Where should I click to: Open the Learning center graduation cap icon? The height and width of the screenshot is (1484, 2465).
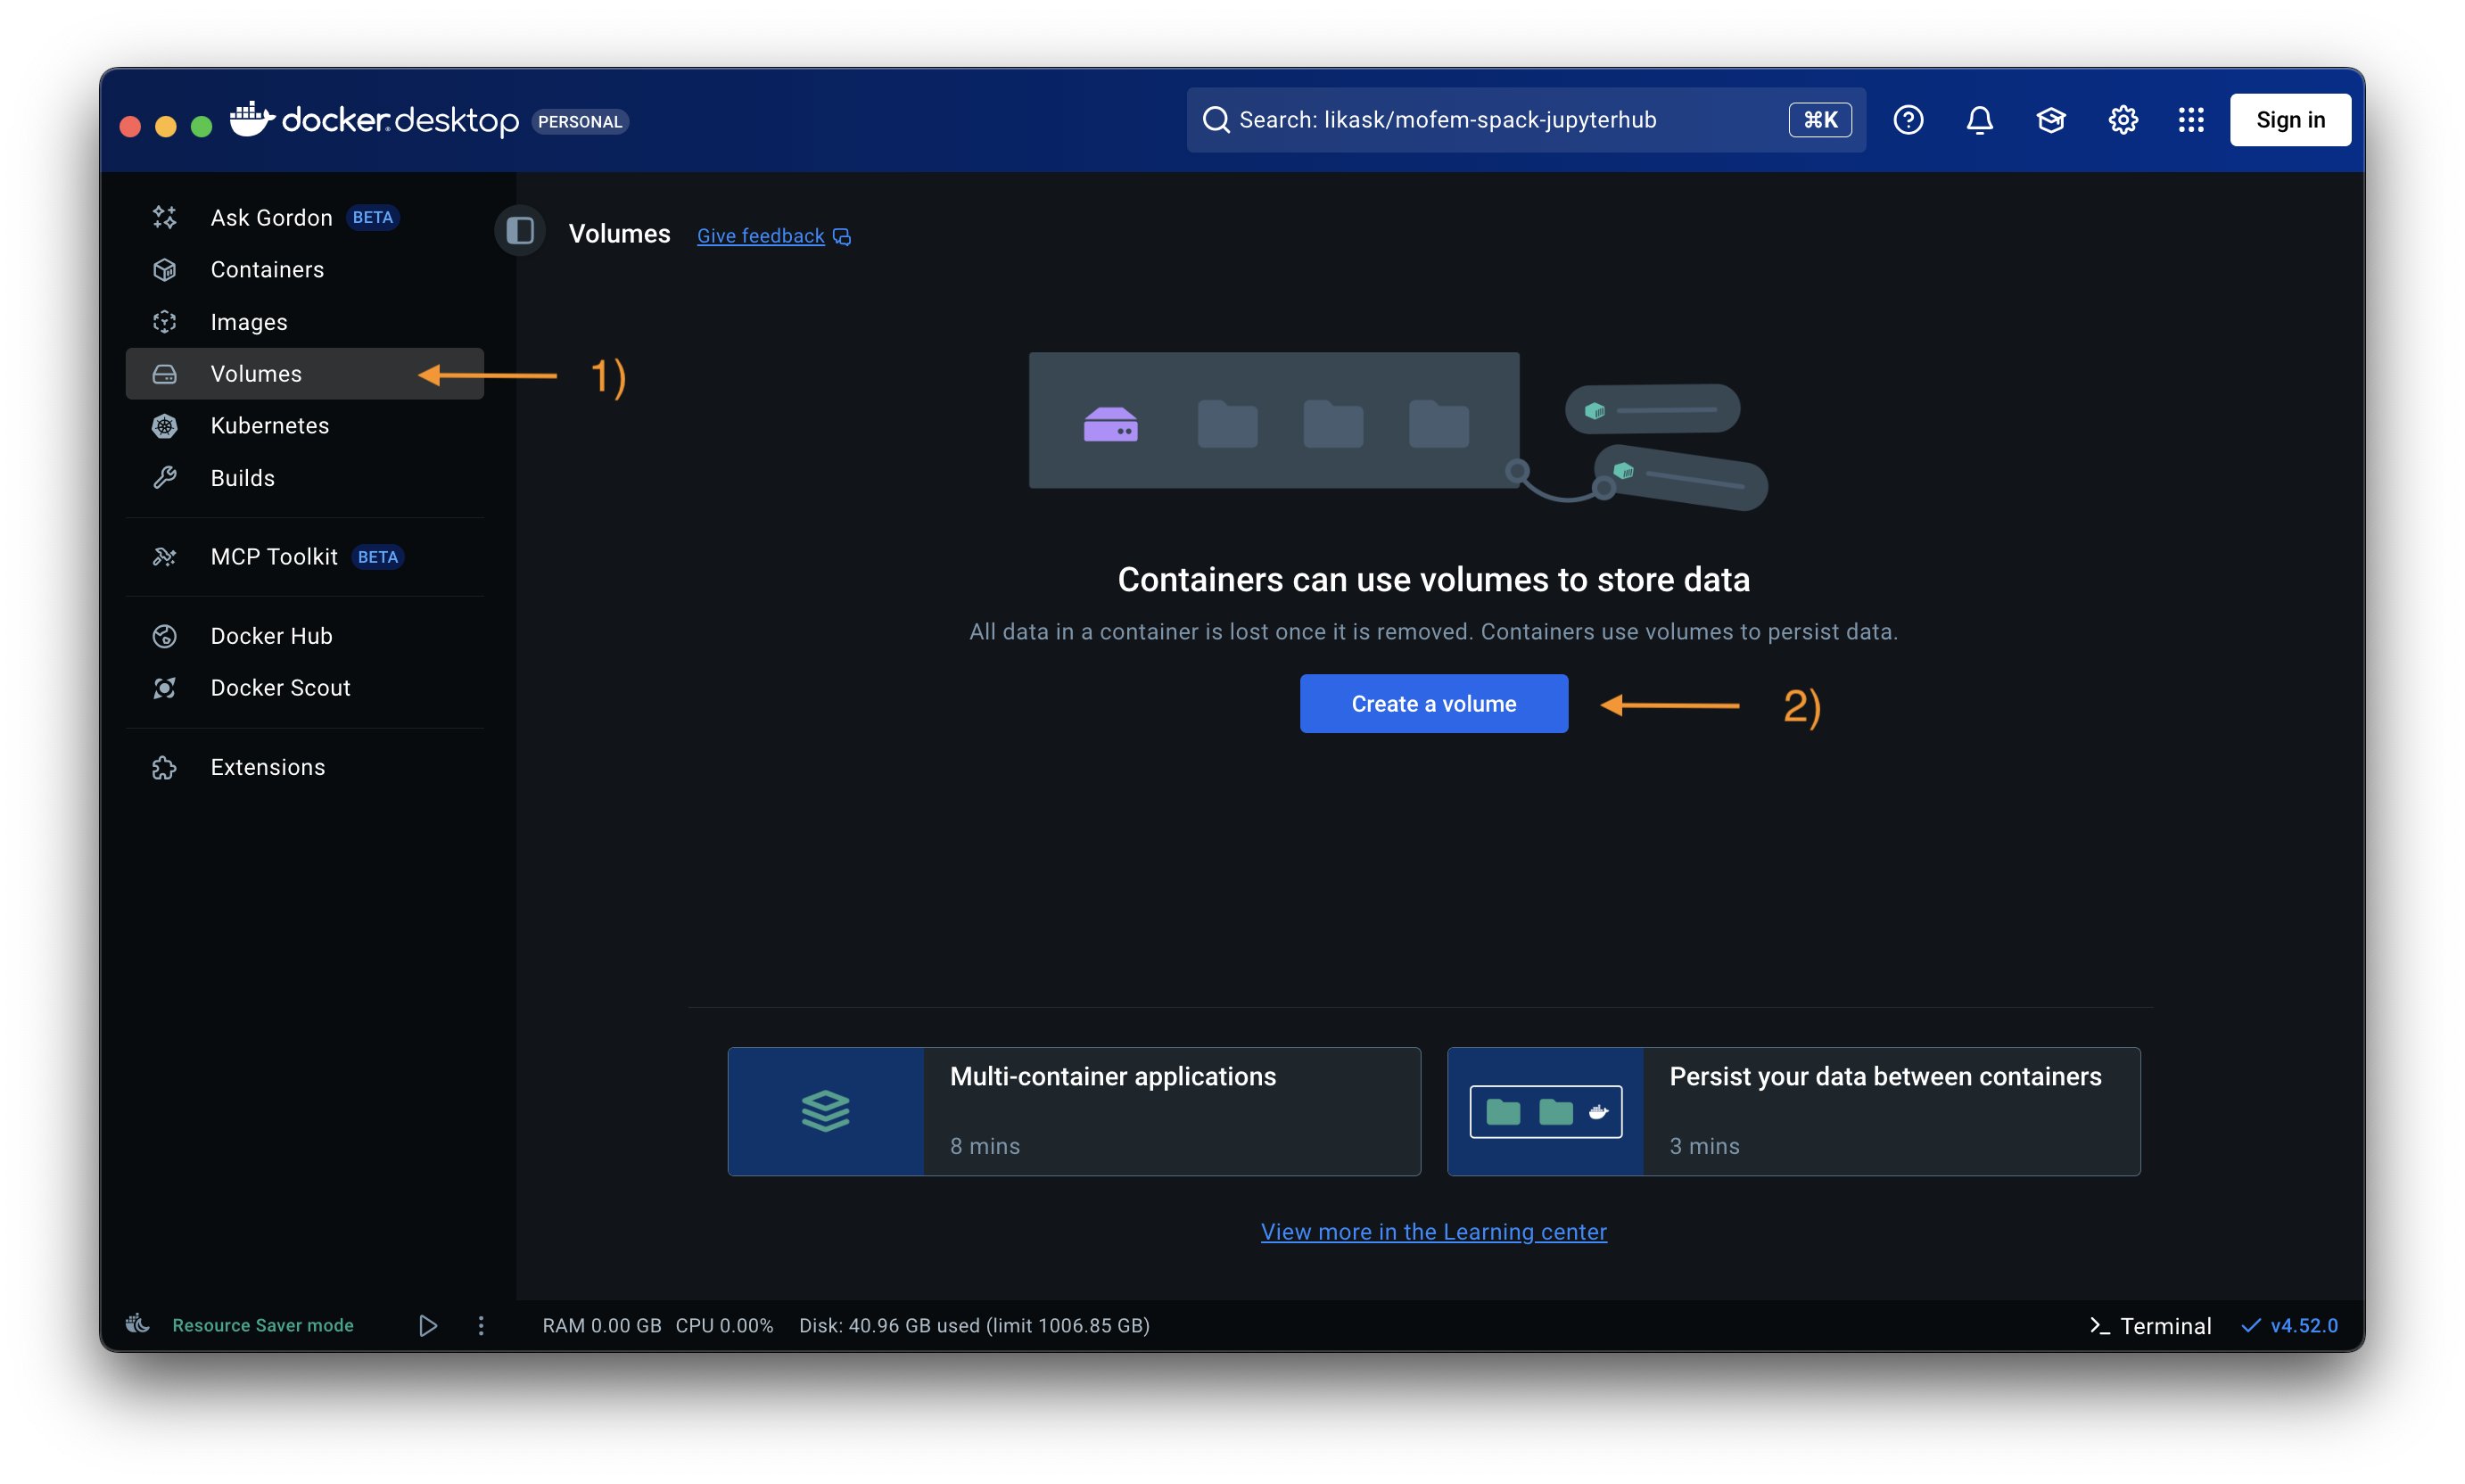tap(2051, 119)
